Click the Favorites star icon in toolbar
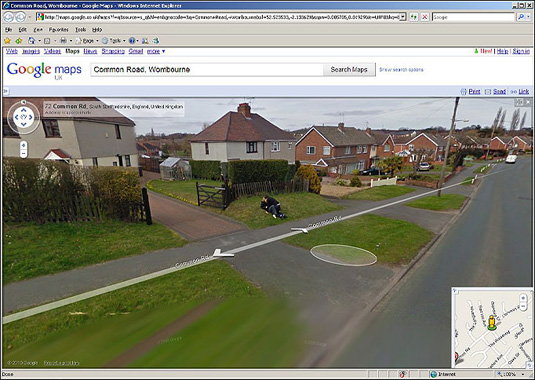 tap(7, 41)
